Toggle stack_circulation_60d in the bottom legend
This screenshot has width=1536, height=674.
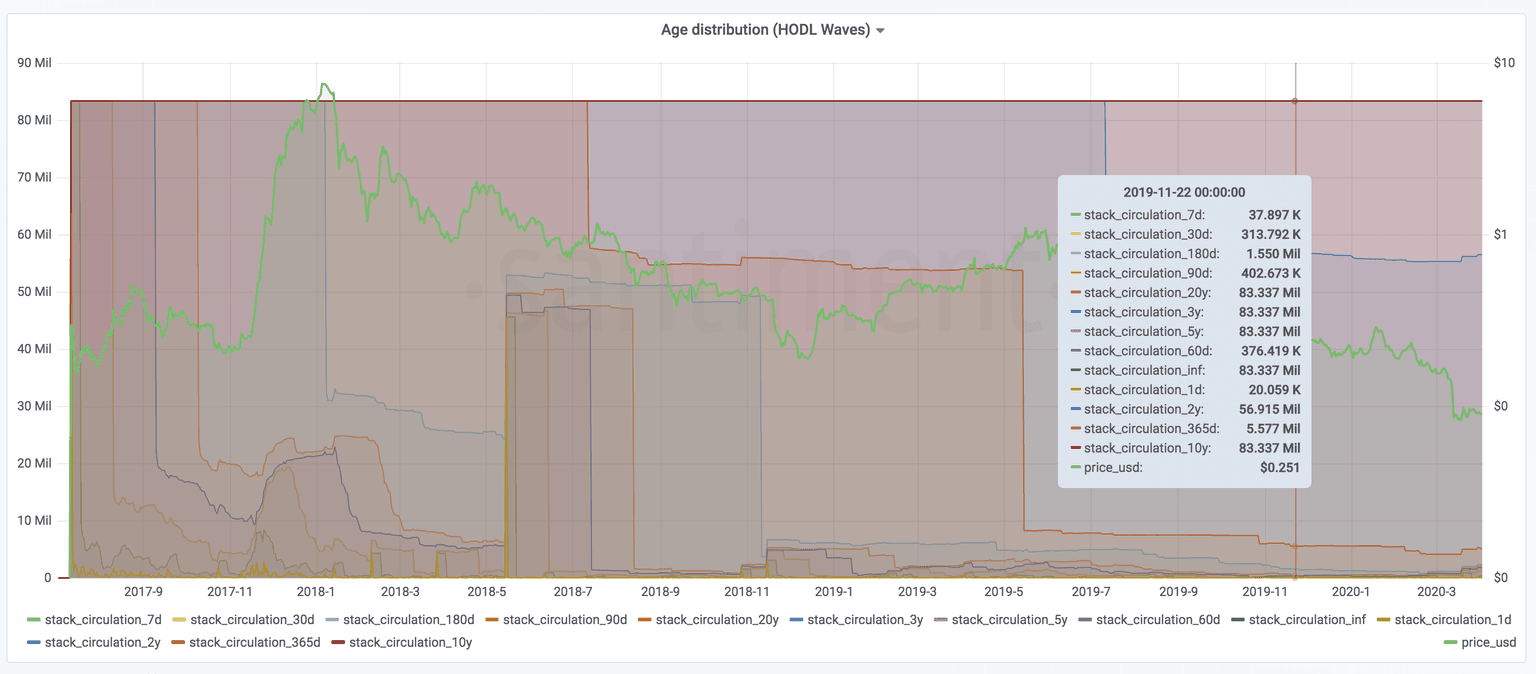1157,620
